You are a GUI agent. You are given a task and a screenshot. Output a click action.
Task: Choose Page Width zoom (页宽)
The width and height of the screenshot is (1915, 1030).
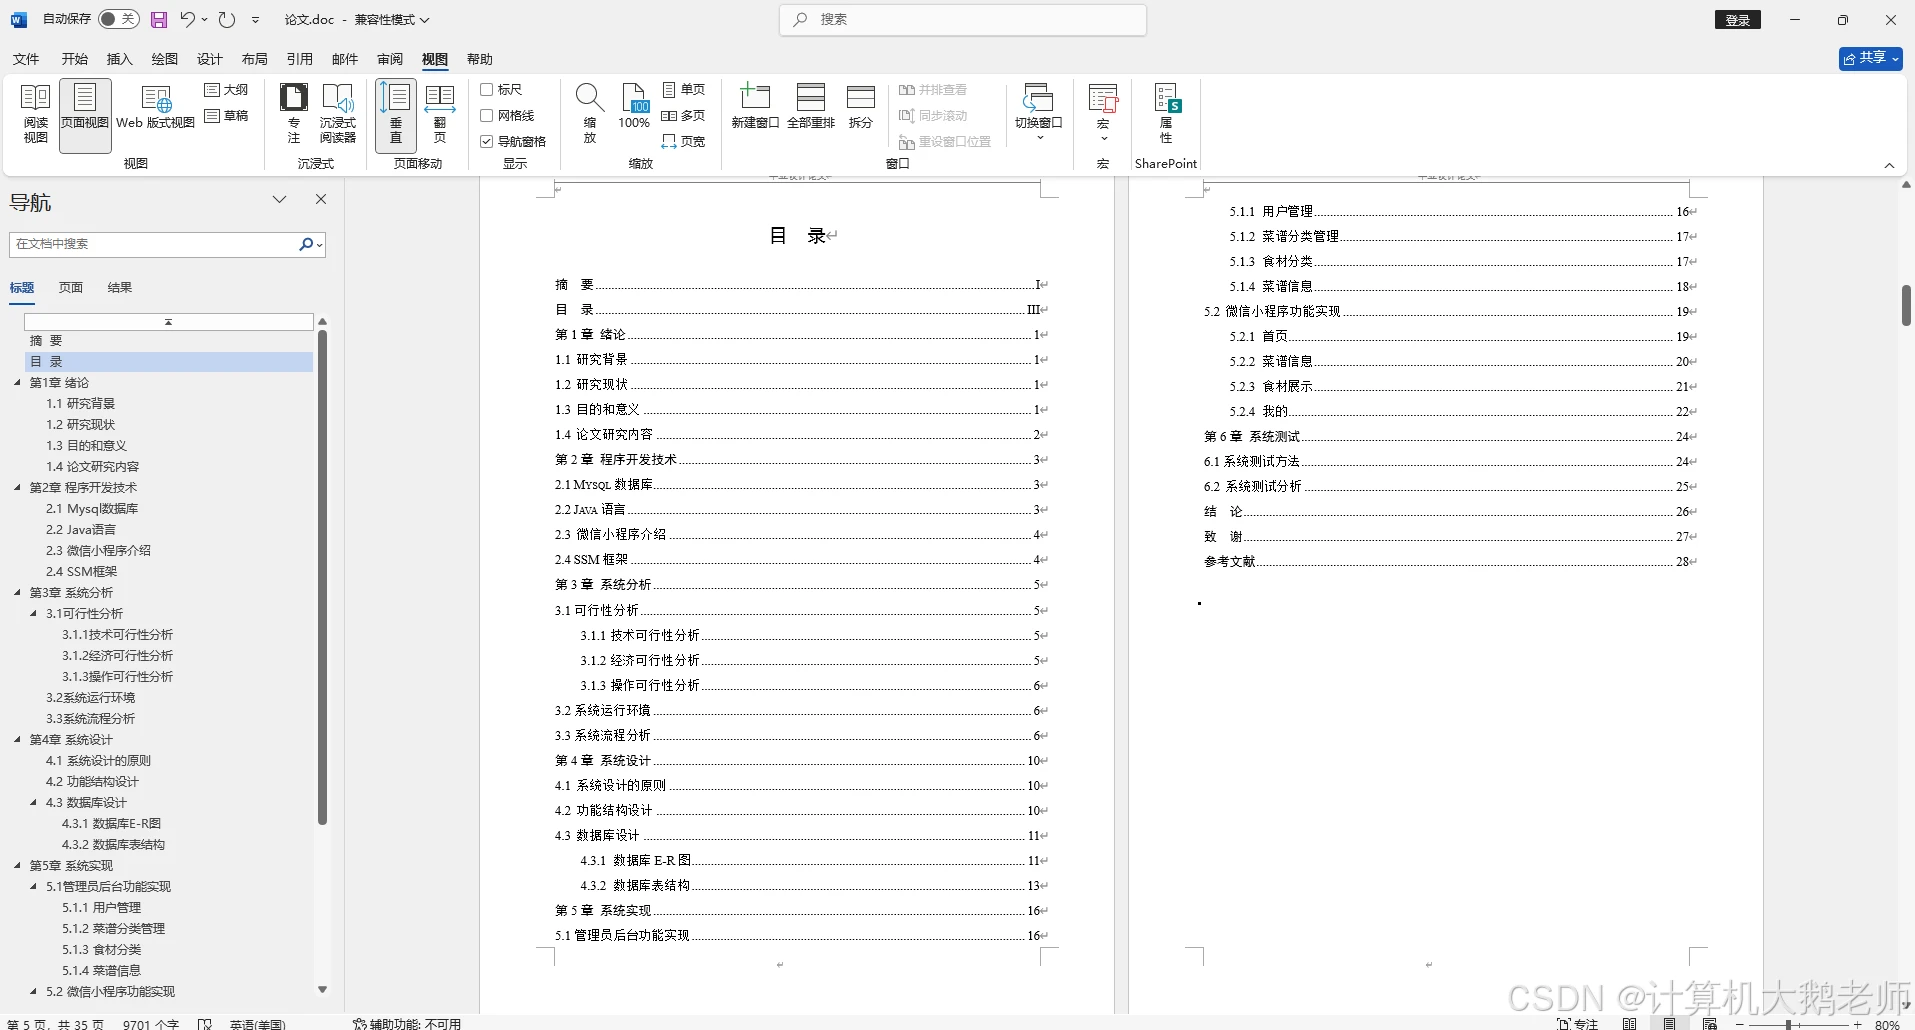(684, 142)
